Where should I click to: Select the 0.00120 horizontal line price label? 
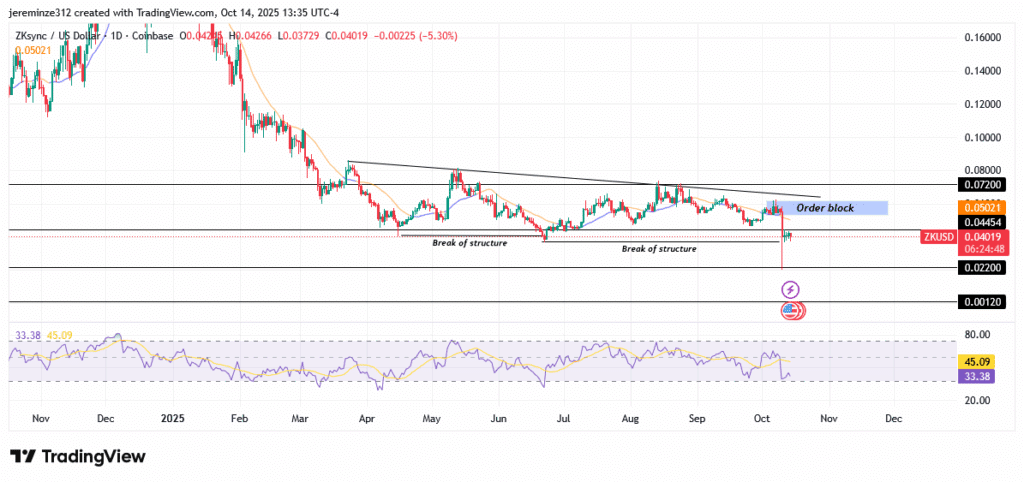click(x=983, y=302)
